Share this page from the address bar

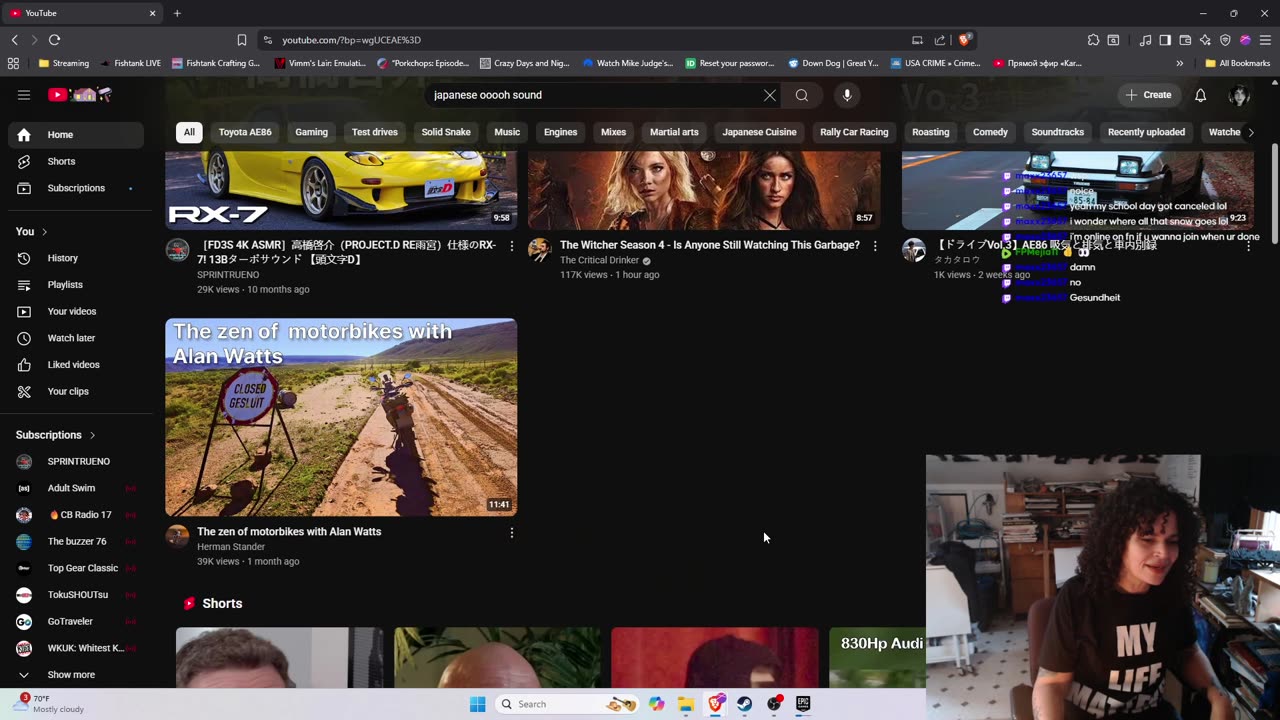pos(940,40)
